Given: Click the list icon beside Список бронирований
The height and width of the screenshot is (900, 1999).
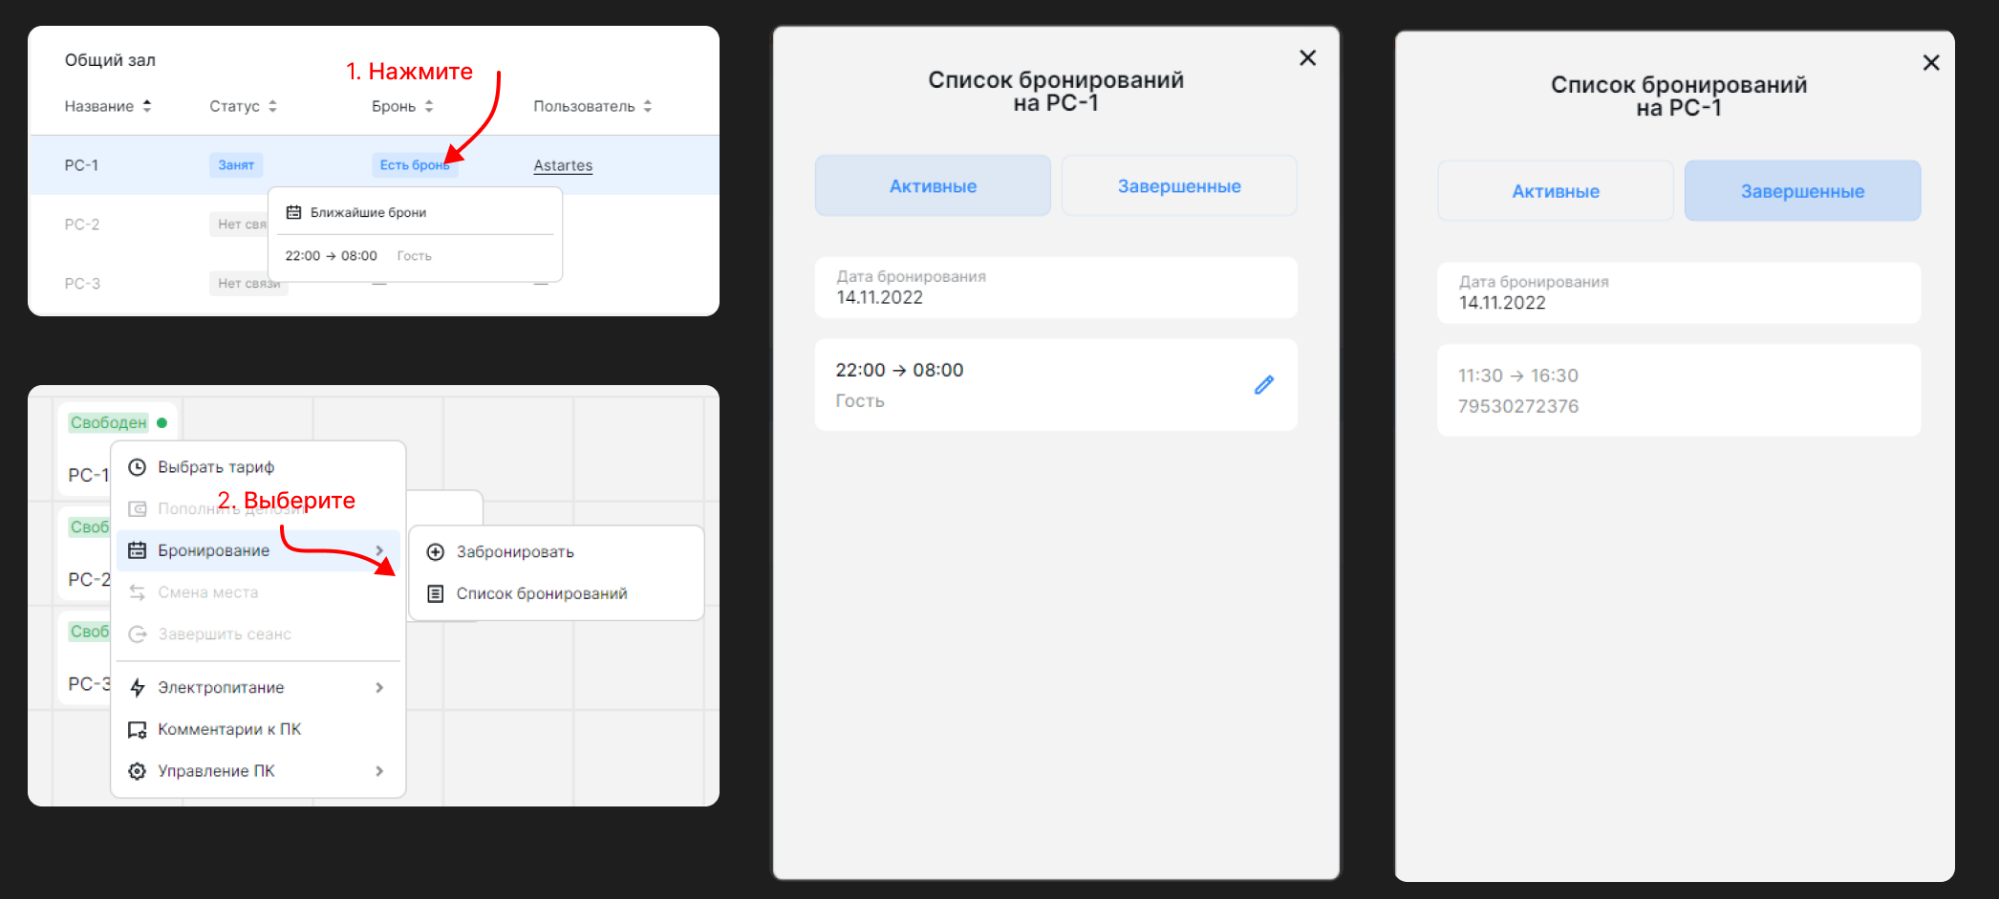Looking at the screenshot, I should [436, 594].
